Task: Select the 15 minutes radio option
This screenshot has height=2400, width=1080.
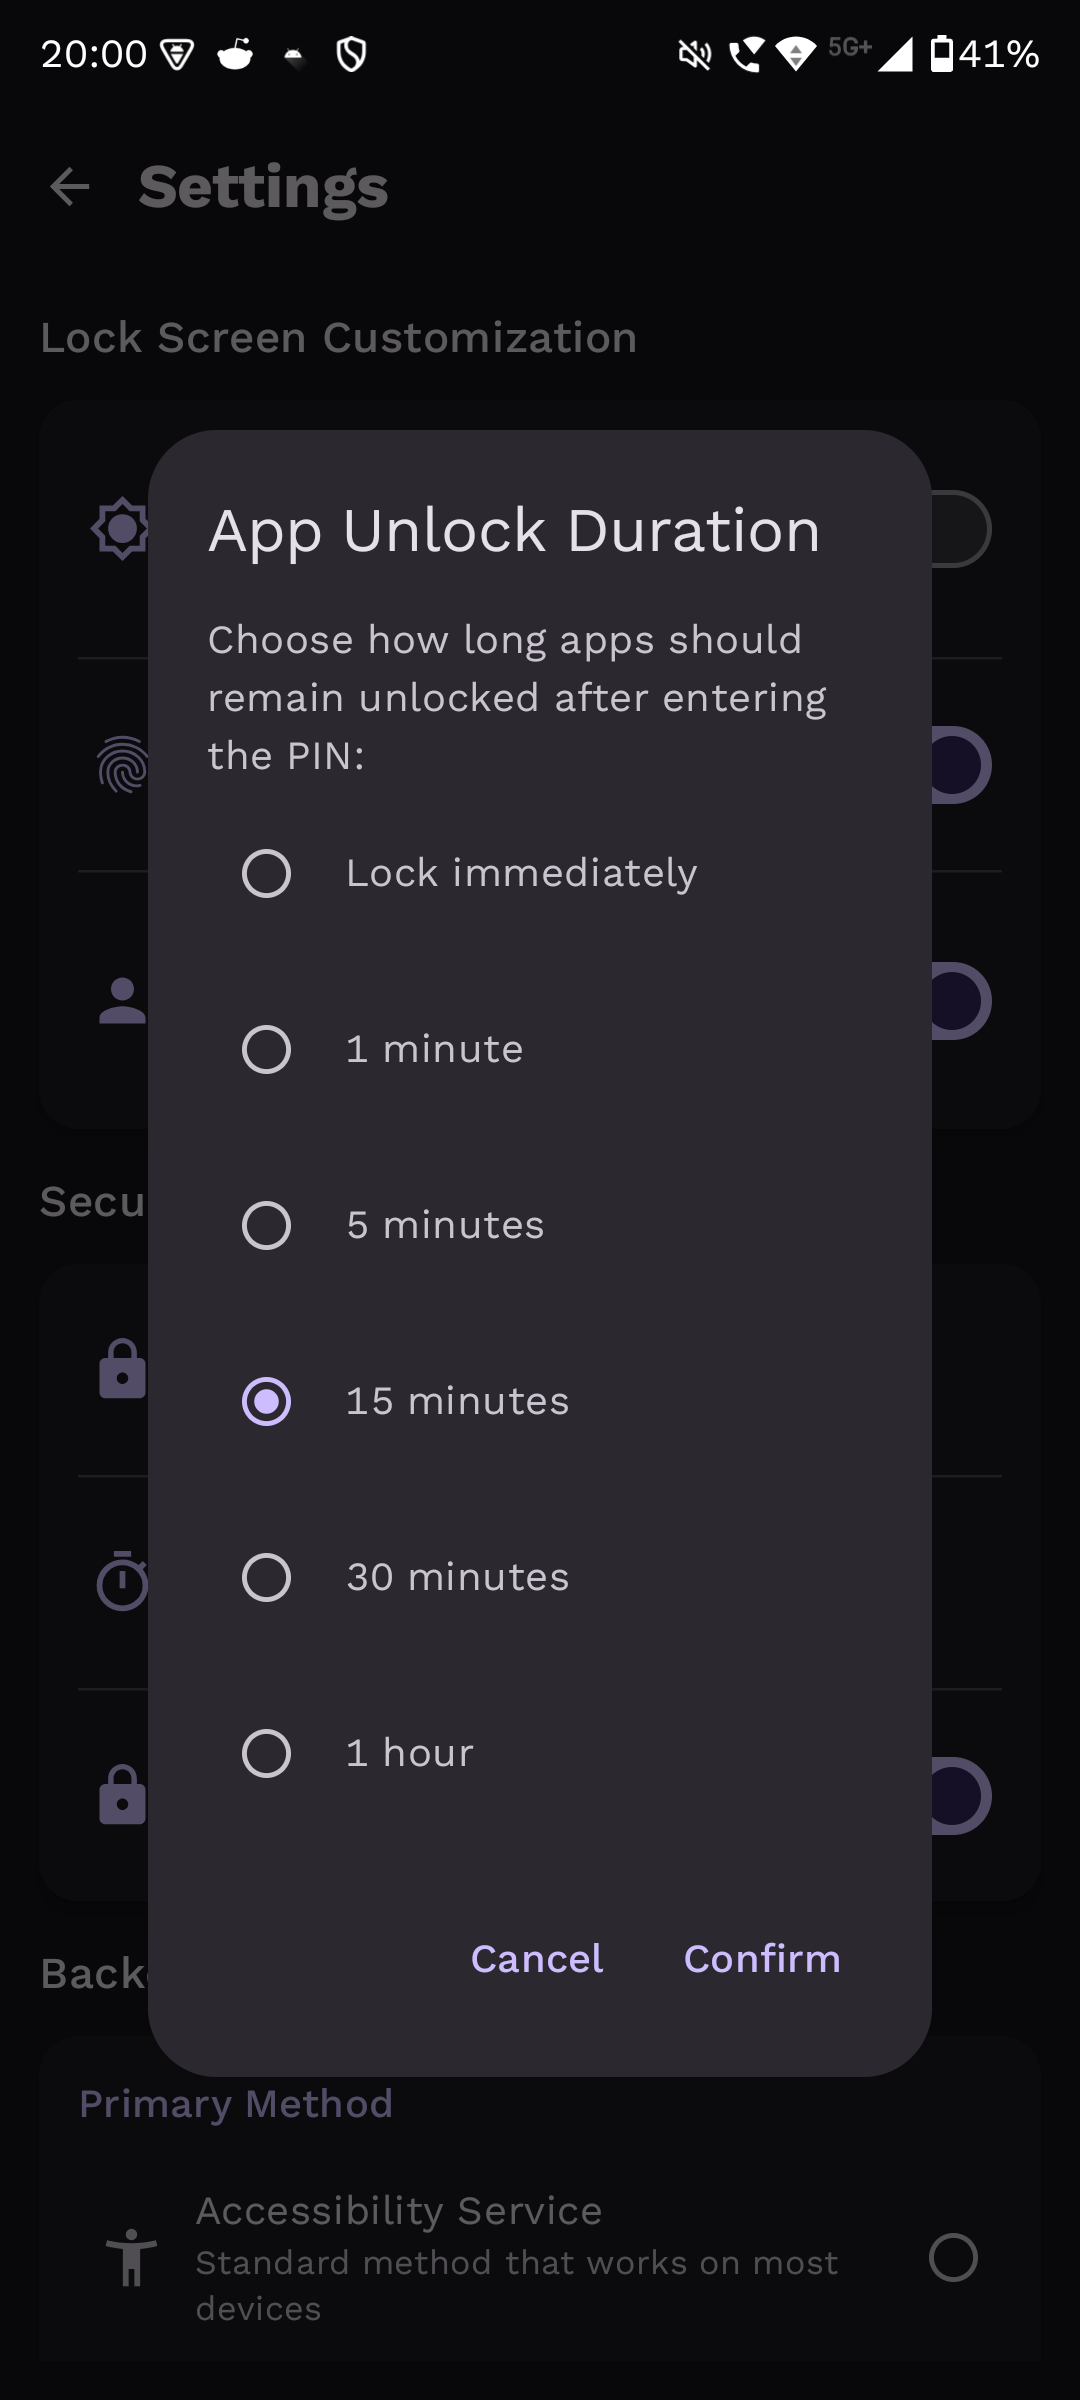Action: click(267, 1401)
